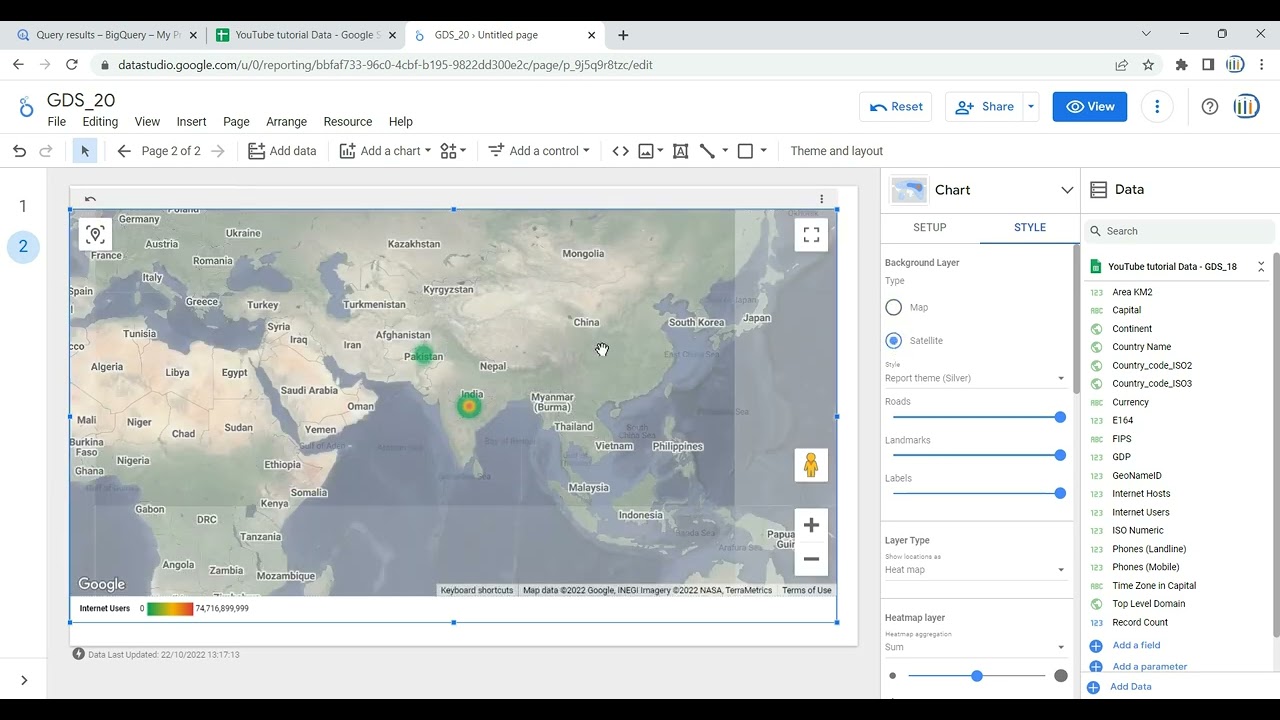1280x720 pixels.
Task: Click the blue View button
Action: point(1090,107)
